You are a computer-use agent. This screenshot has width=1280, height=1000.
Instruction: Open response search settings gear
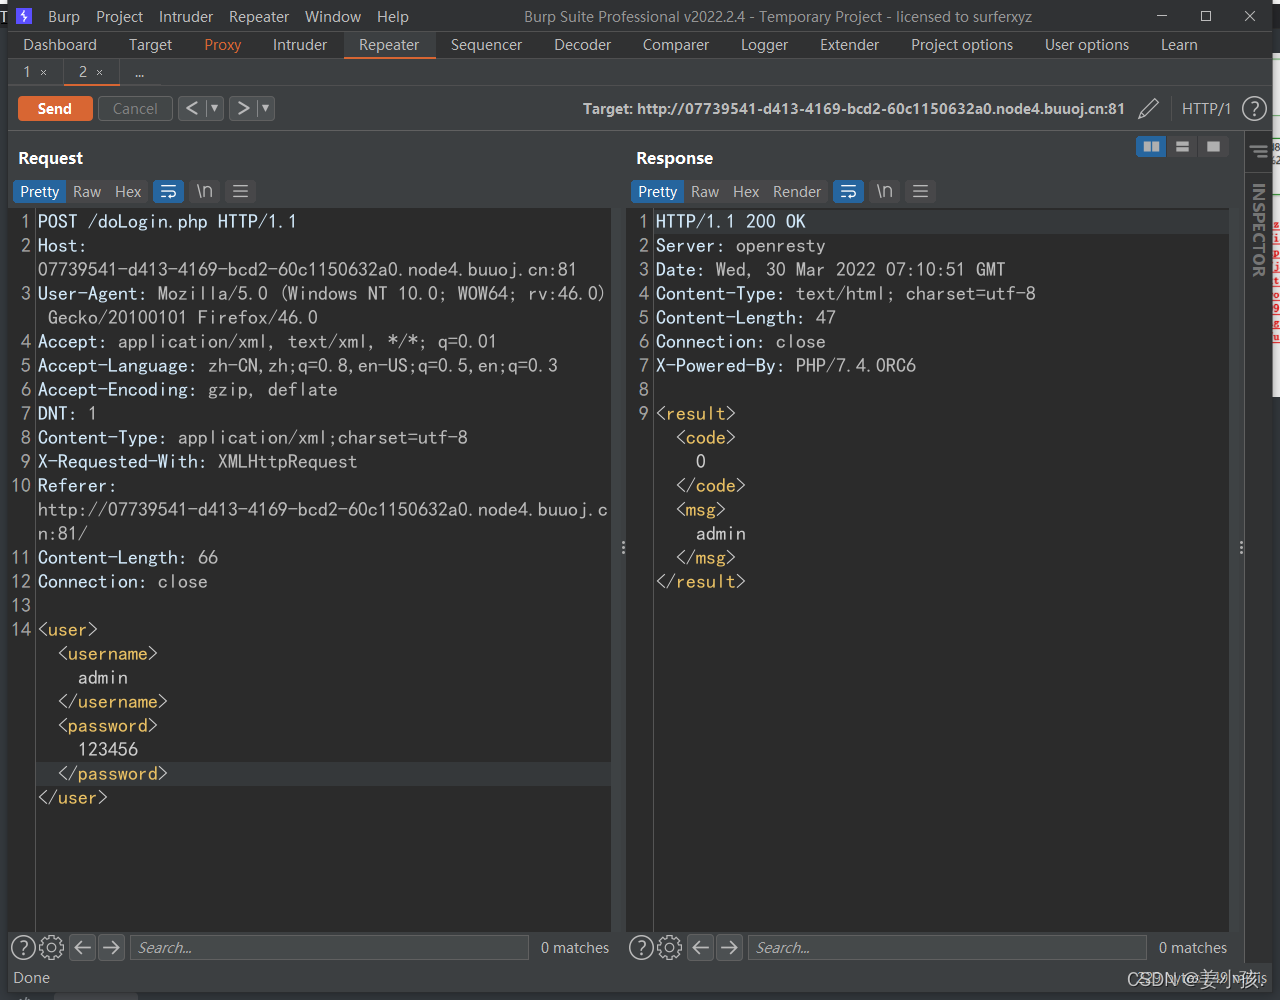(670, 948)
